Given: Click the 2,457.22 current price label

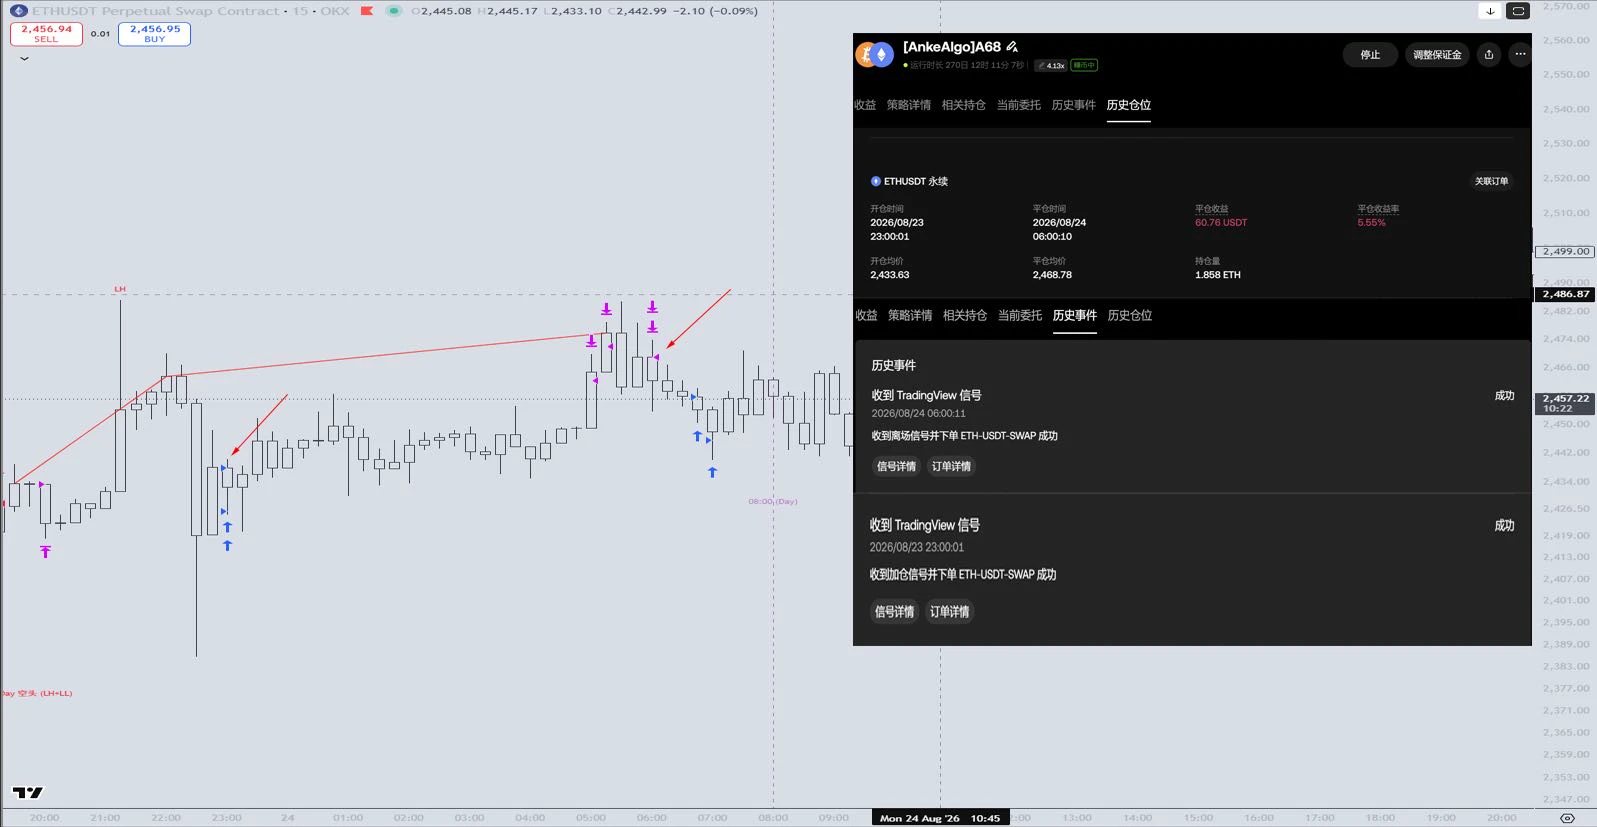Looking at the screenshot, I should pos(1565,403).
